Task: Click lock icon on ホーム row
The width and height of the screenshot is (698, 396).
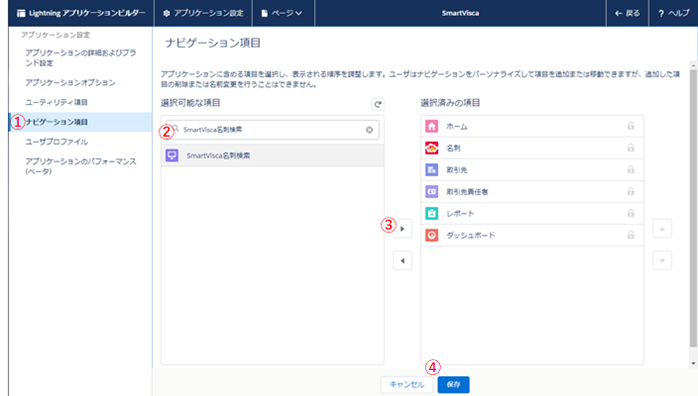Action: [631, 126]
